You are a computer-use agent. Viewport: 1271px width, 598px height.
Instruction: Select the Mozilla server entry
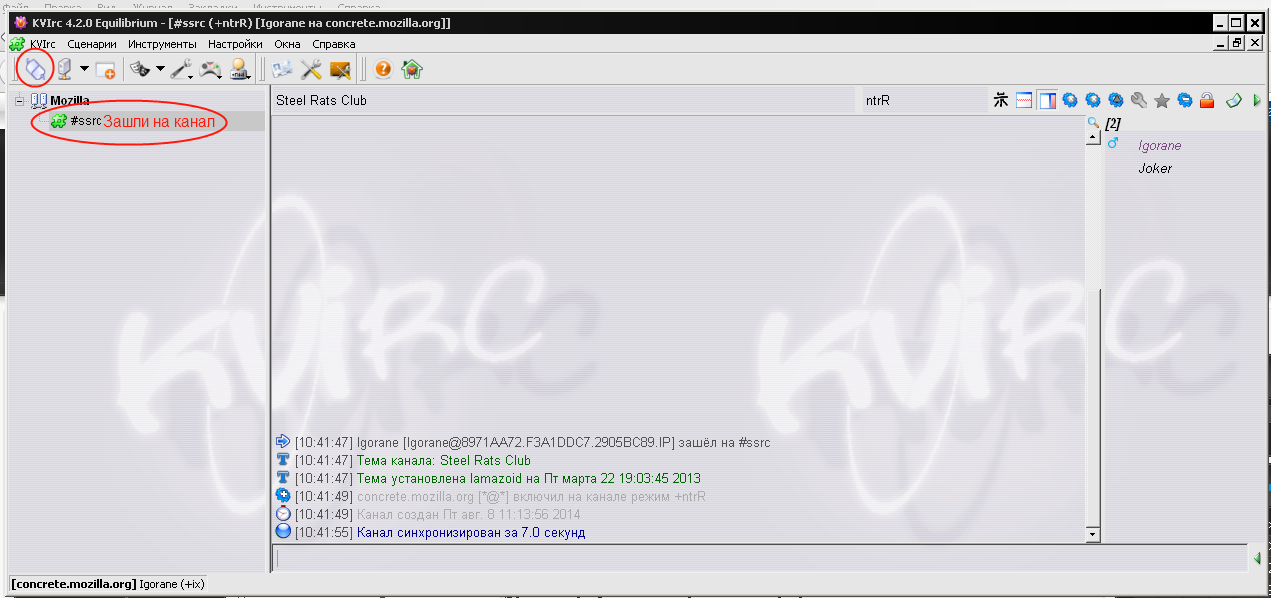tap(70, 101)
